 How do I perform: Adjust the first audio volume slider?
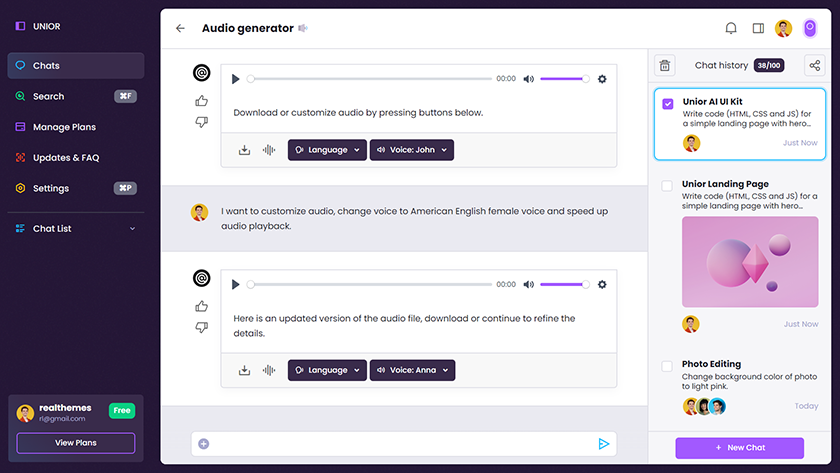click(x=564, y=79)
